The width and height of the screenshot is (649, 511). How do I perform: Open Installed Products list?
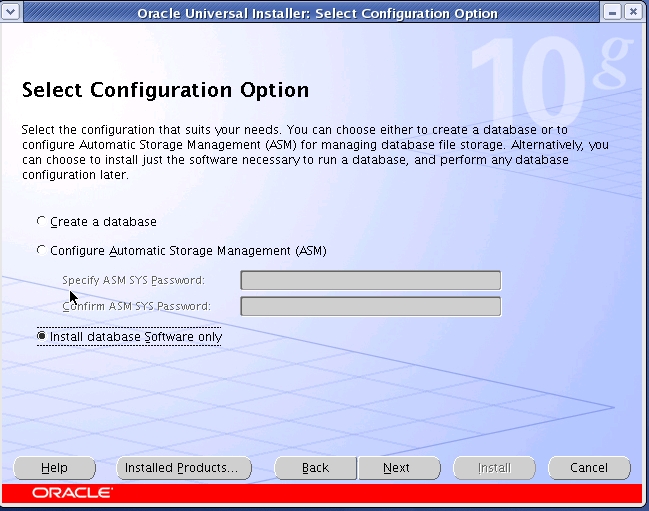click(x=183, y=468)
